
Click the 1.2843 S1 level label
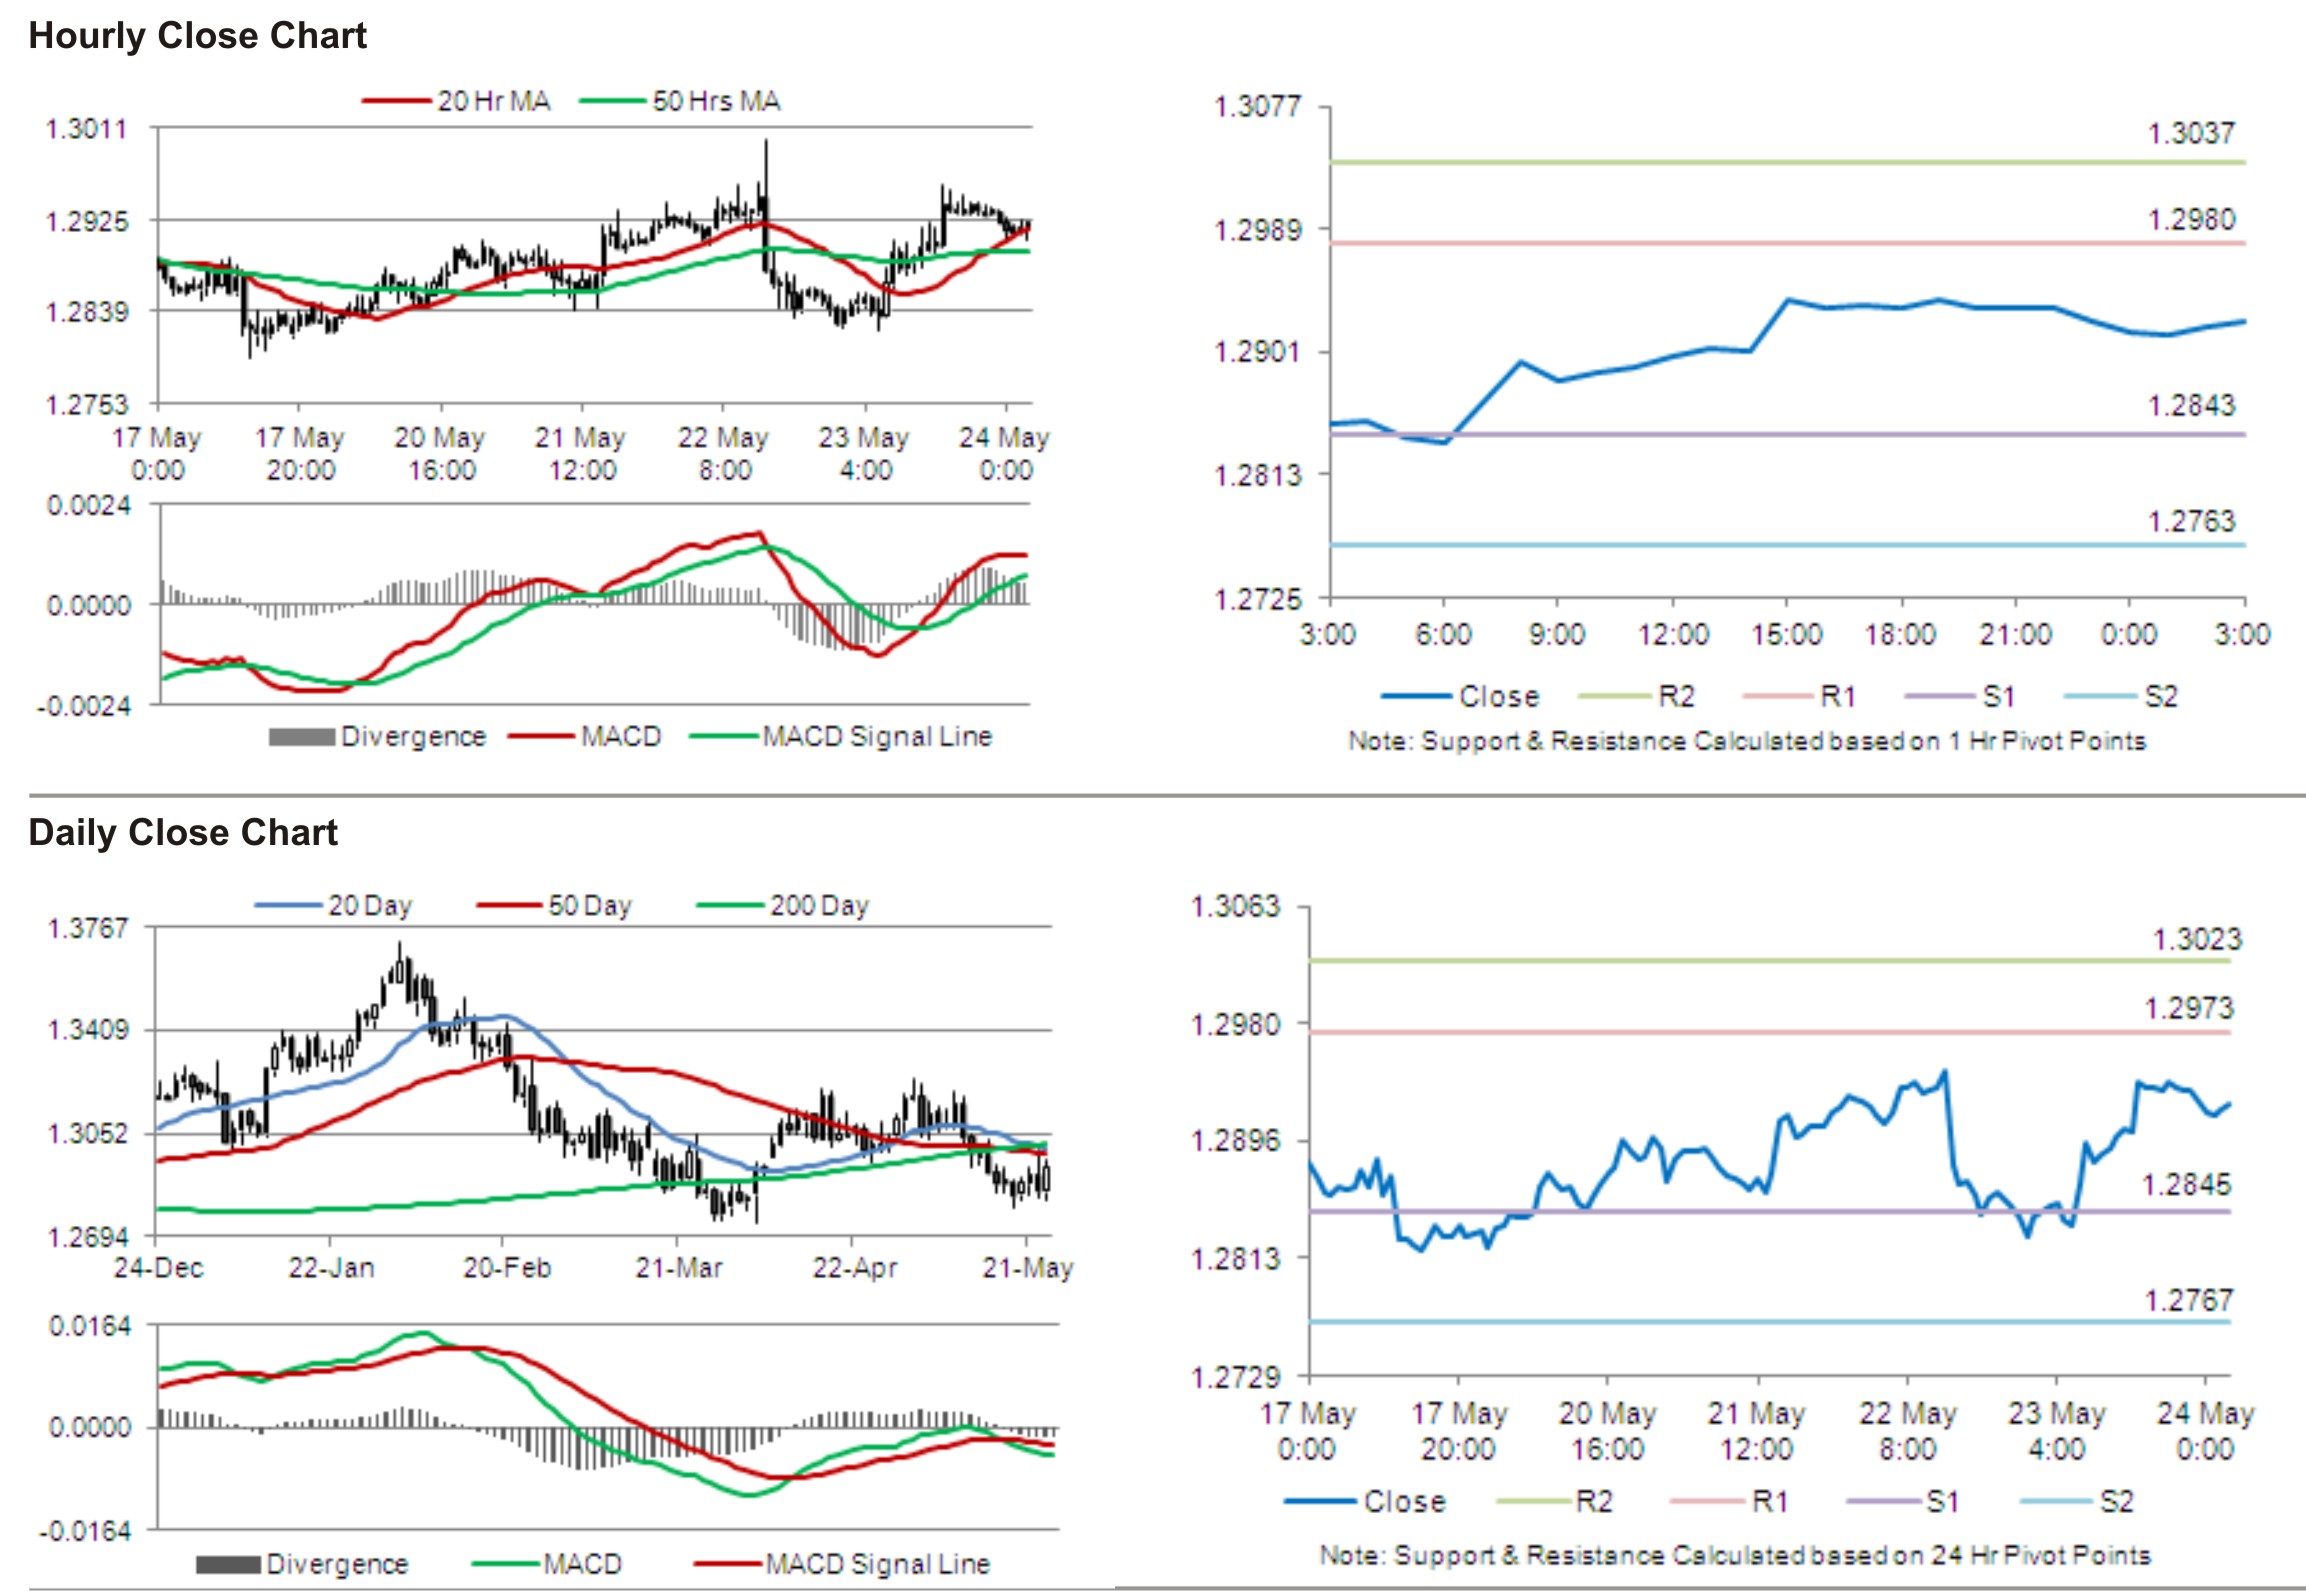coord(2191,405)
